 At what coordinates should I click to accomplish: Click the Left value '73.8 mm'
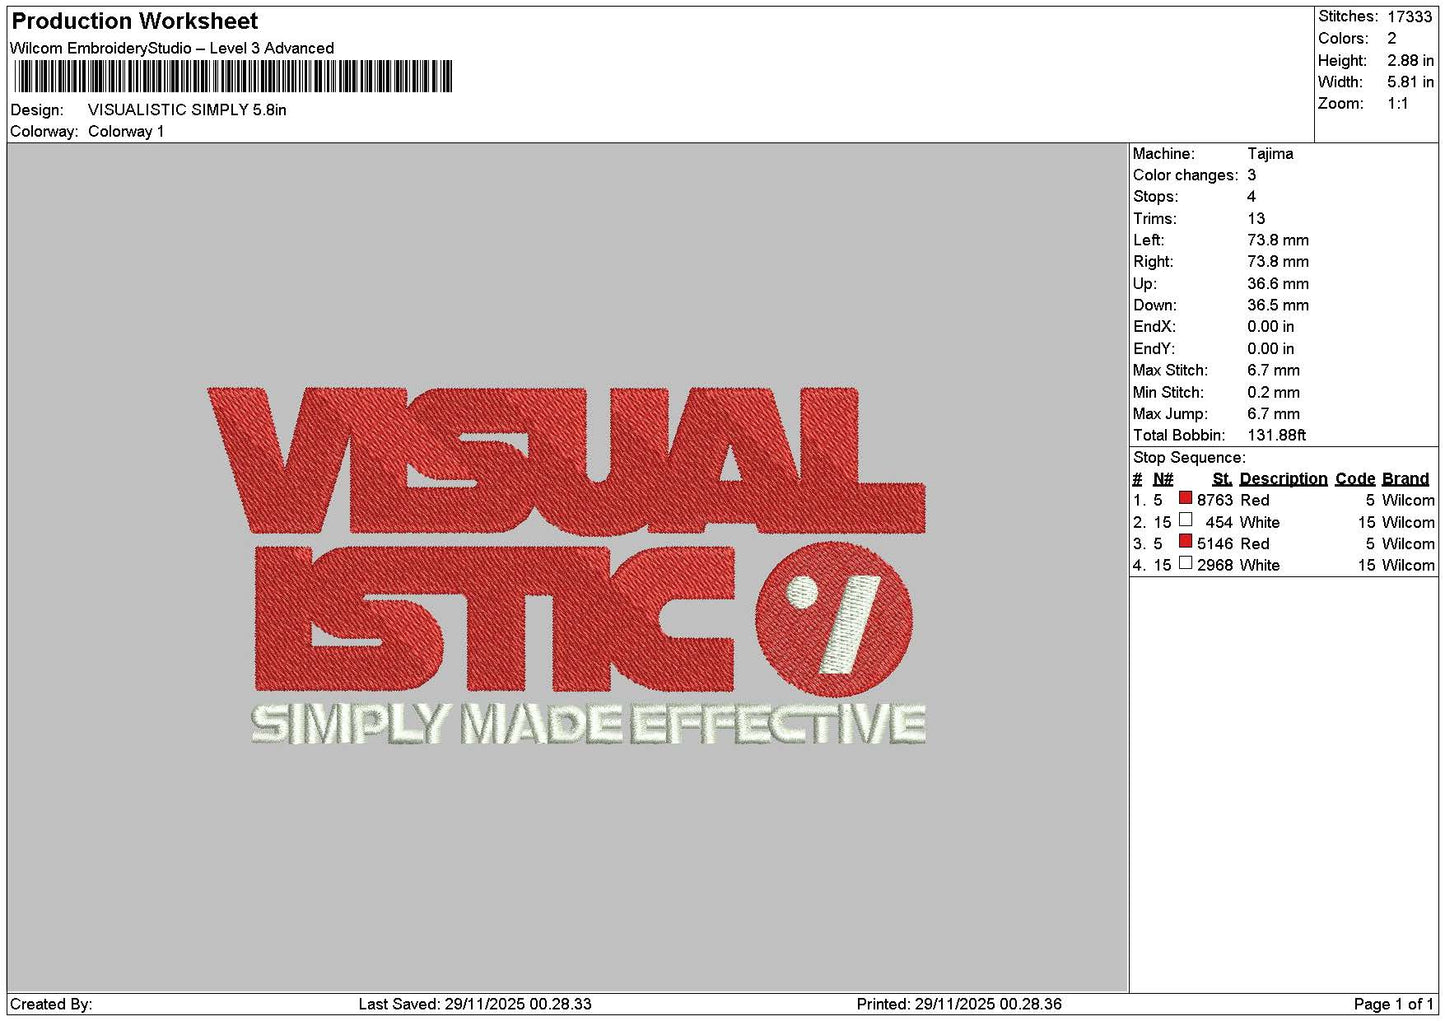click(x=1278, y=240)
